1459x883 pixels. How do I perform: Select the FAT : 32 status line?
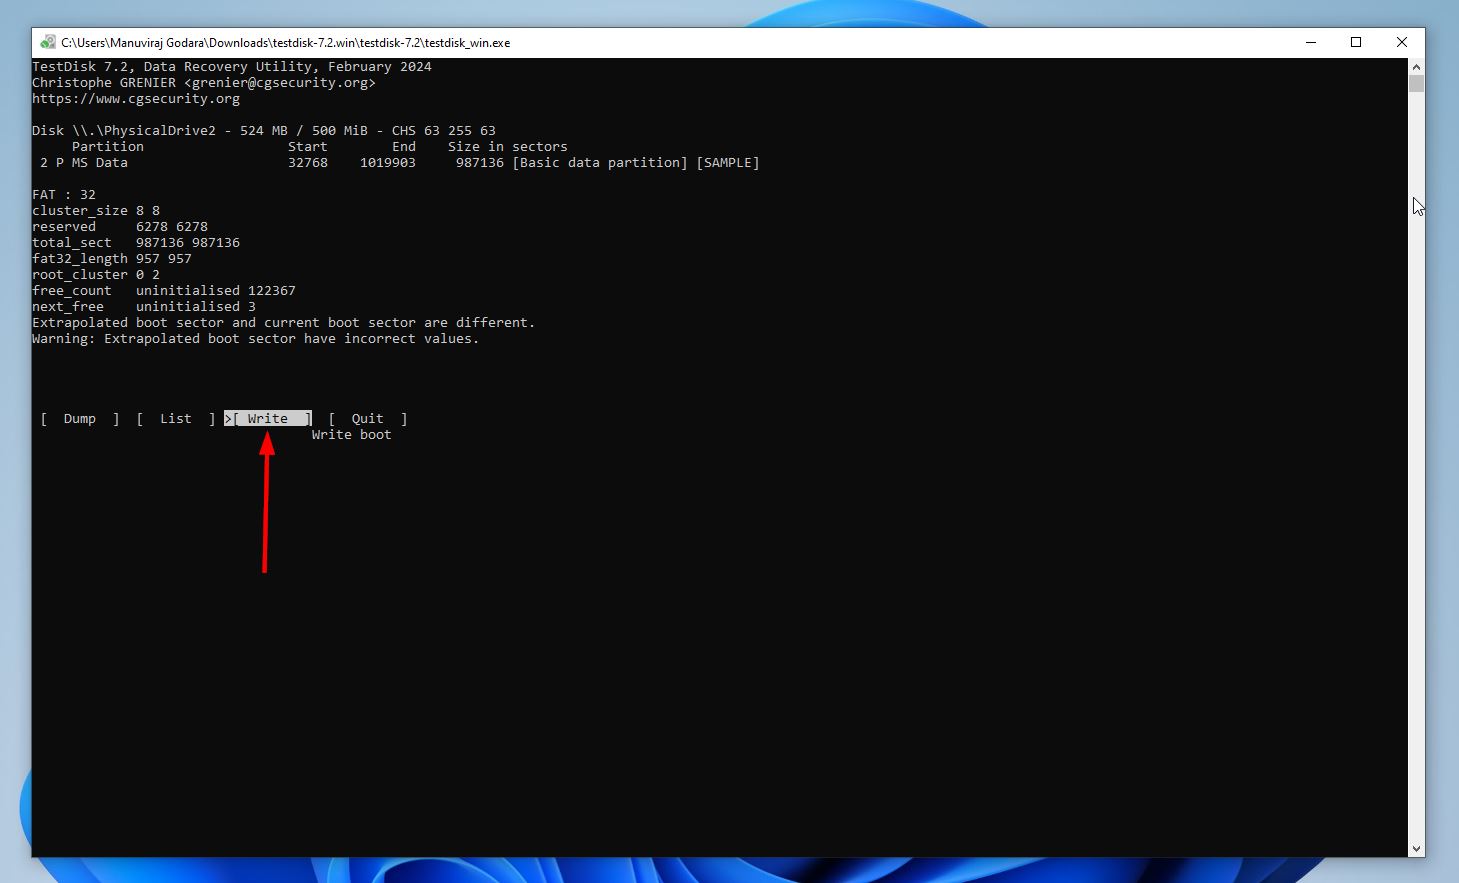tap(65, 194)
